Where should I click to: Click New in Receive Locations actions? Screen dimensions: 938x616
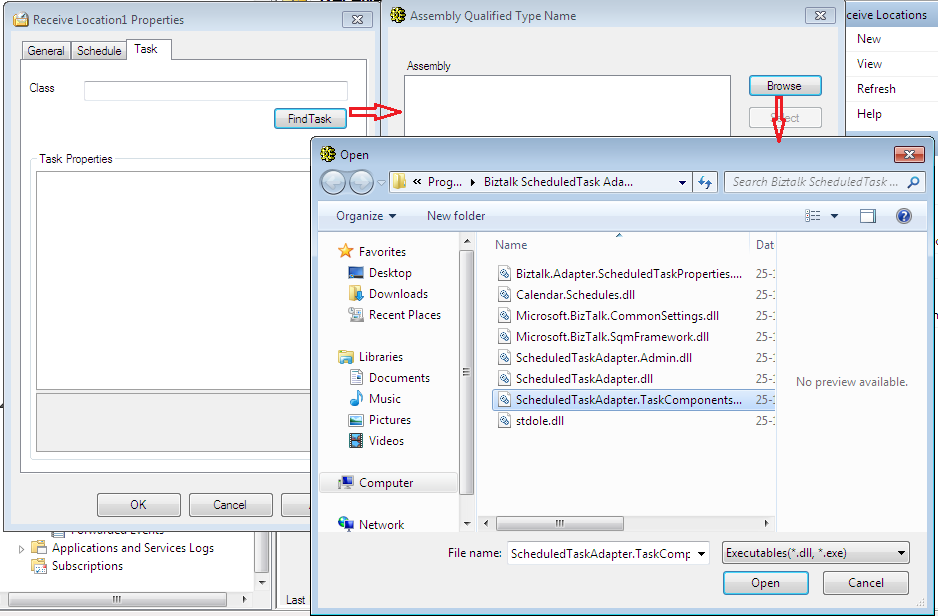tap(869, 39)
